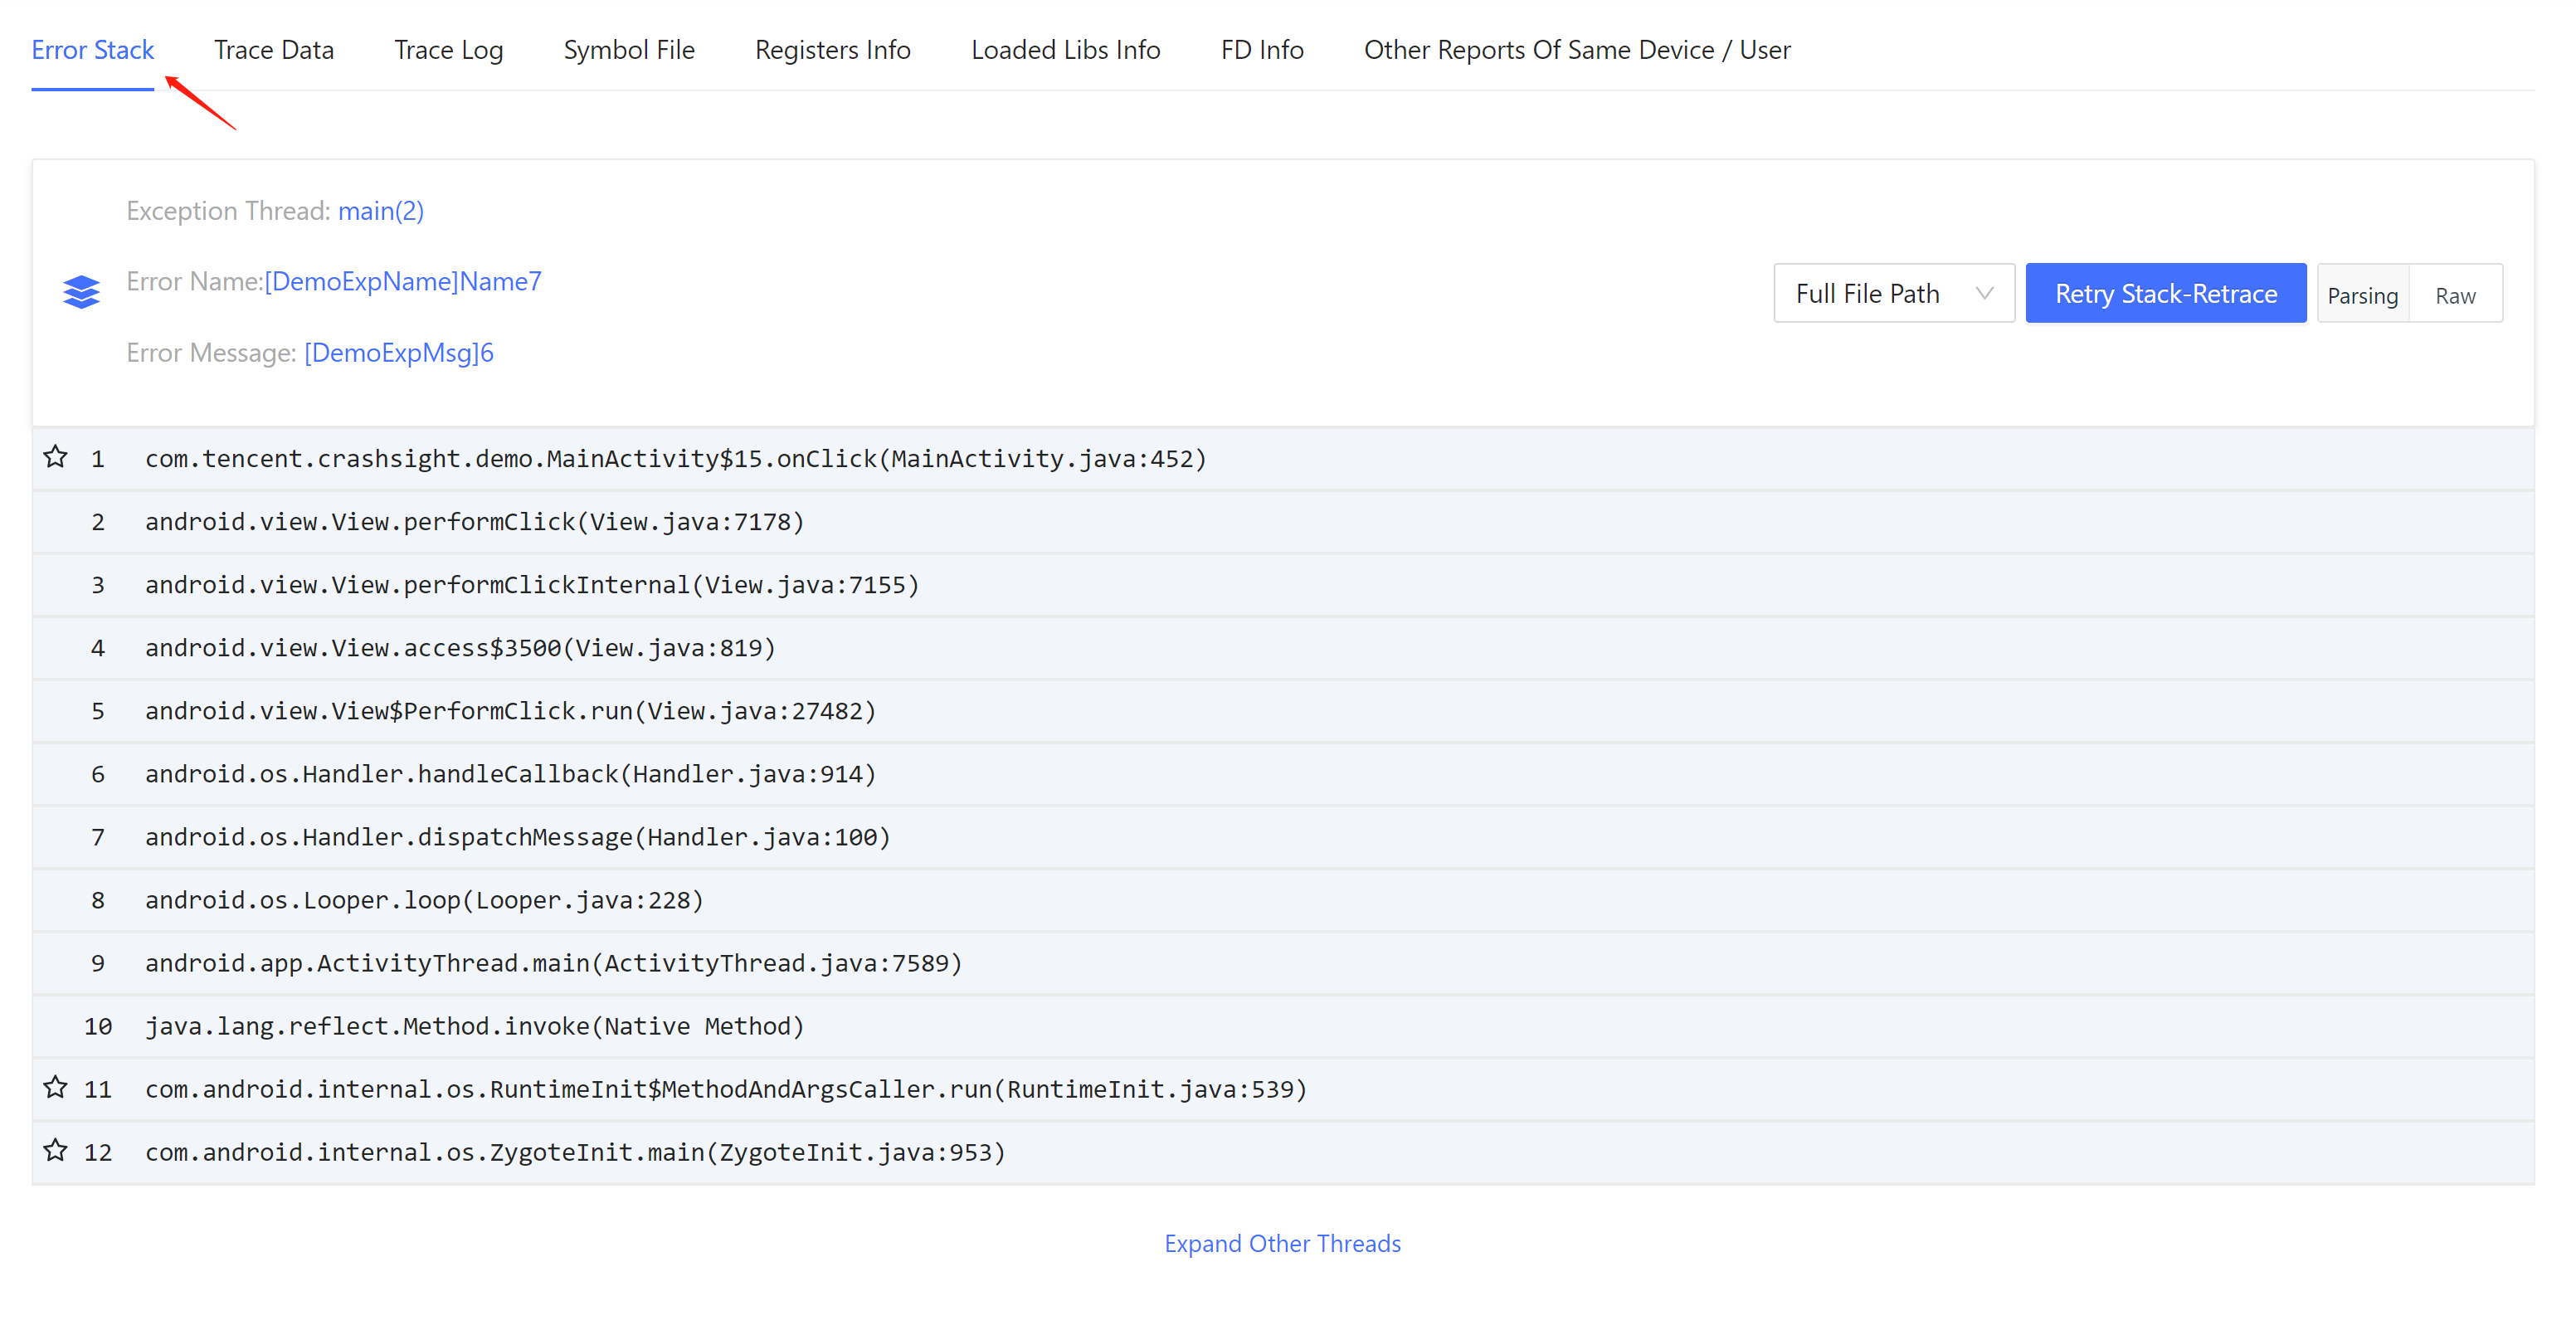Select frame Handler.dispatchMessage(Handler.java:100)
The image size is (2576, 1330).
(x=1283, y=837)
